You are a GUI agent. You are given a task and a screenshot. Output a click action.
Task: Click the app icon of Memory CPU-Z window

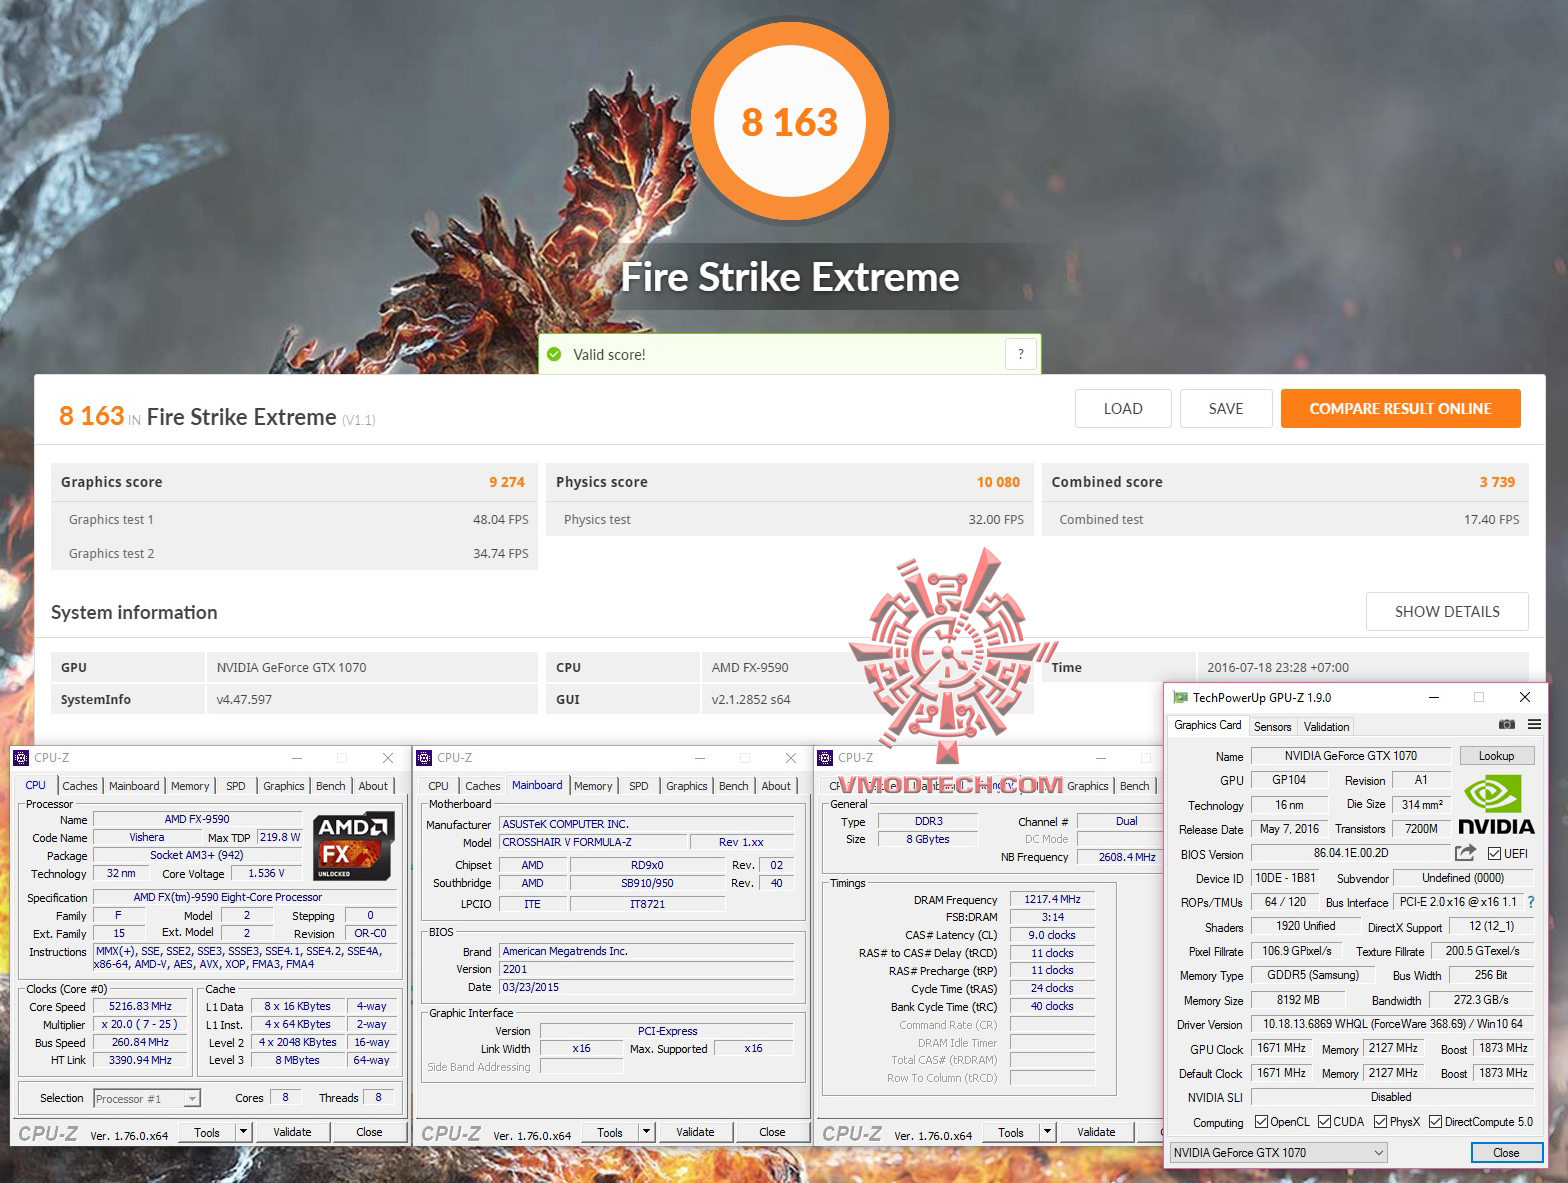826,758
